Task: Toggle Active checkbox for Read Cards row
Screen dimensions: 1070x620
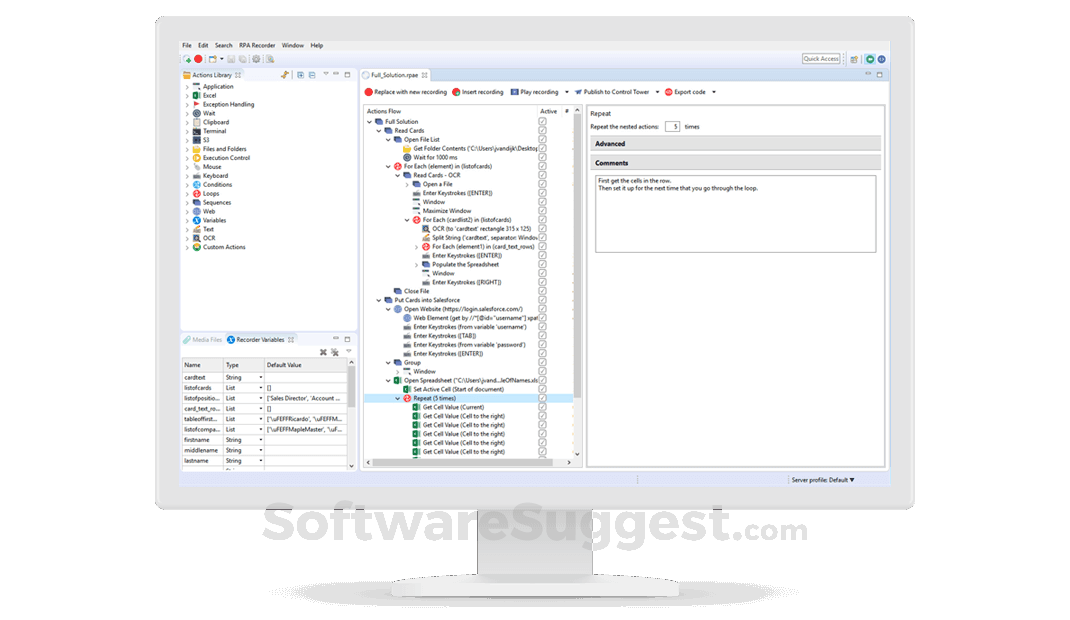Action: [x=543, y=130]
